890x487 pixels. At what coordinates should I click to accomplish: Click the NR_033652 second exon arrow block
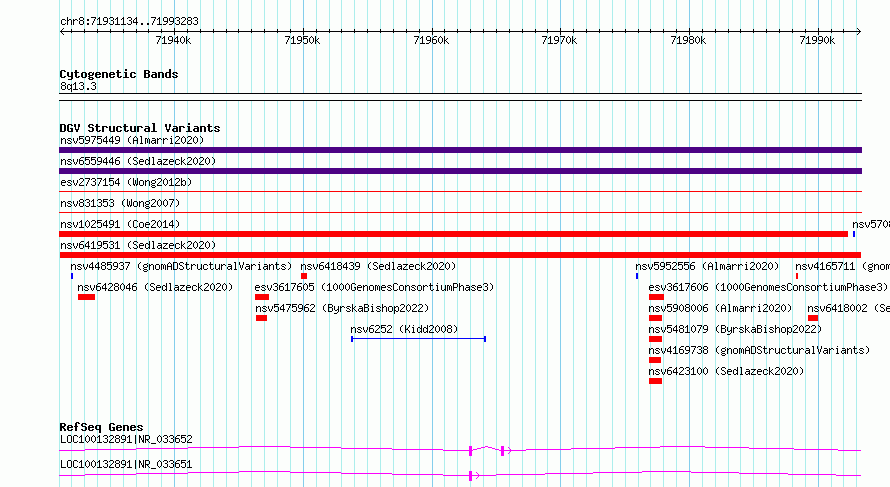pyautogui.click(x=505, y=451)
